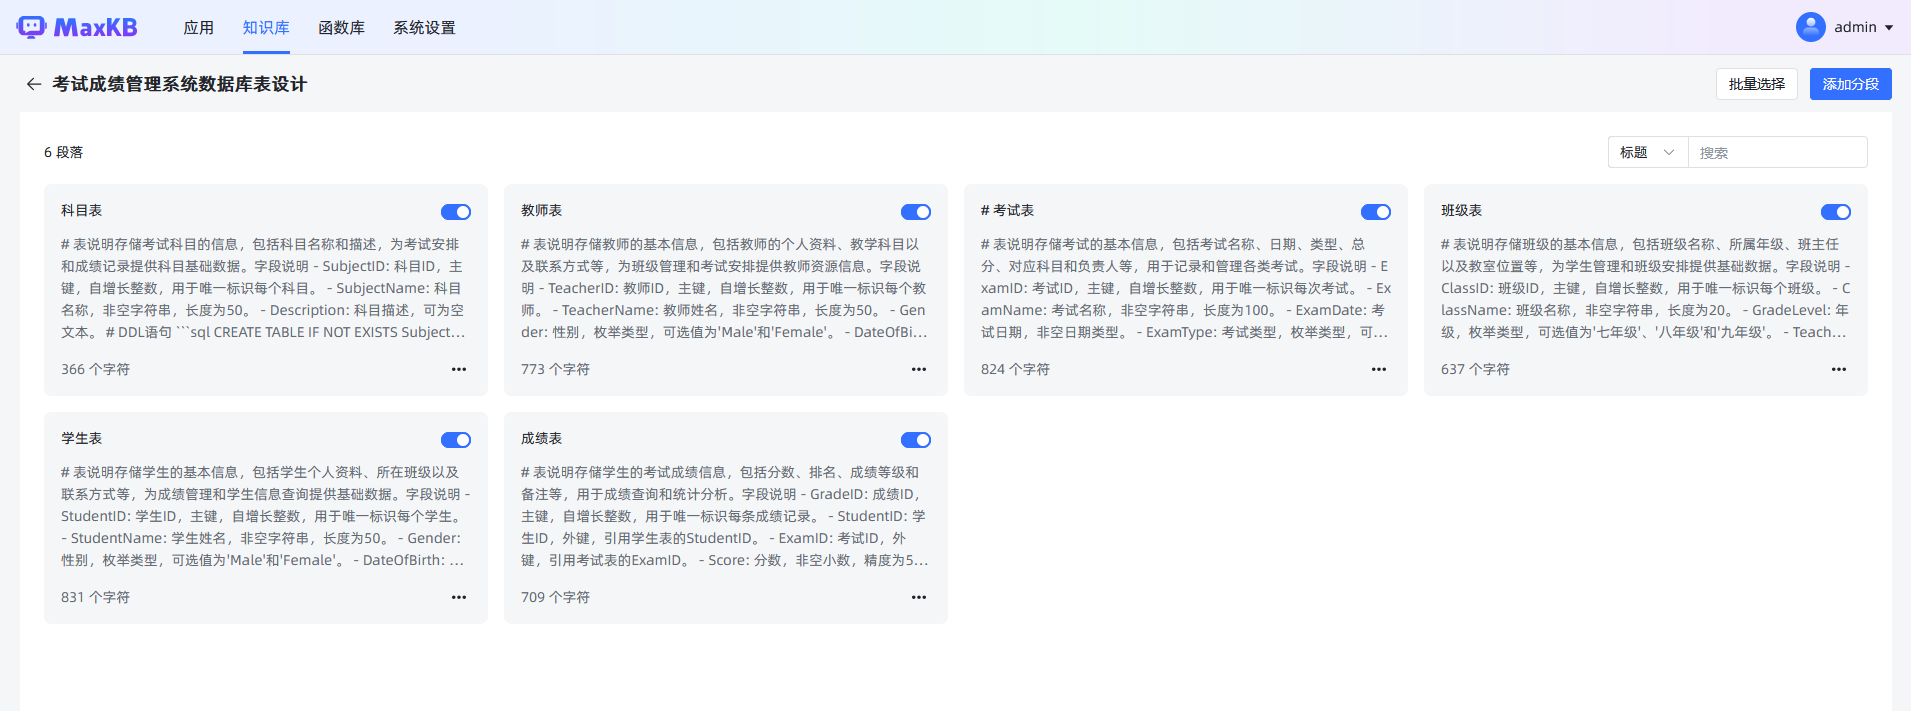
Task: Open more options for 成绩表 card
Action: (x=919, y=597)
